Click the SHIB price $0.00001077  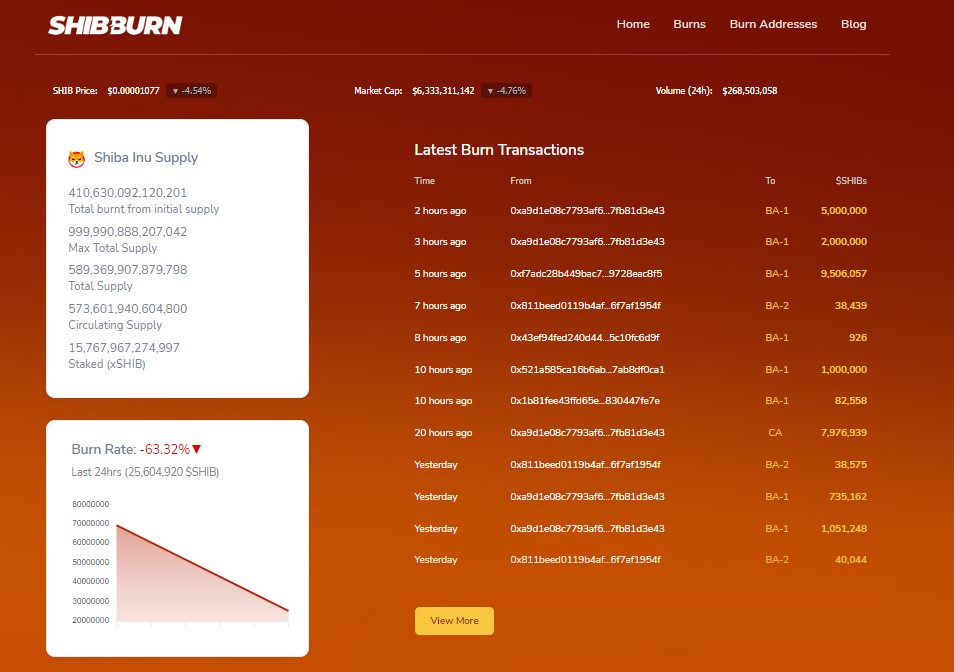click(133, 91)
